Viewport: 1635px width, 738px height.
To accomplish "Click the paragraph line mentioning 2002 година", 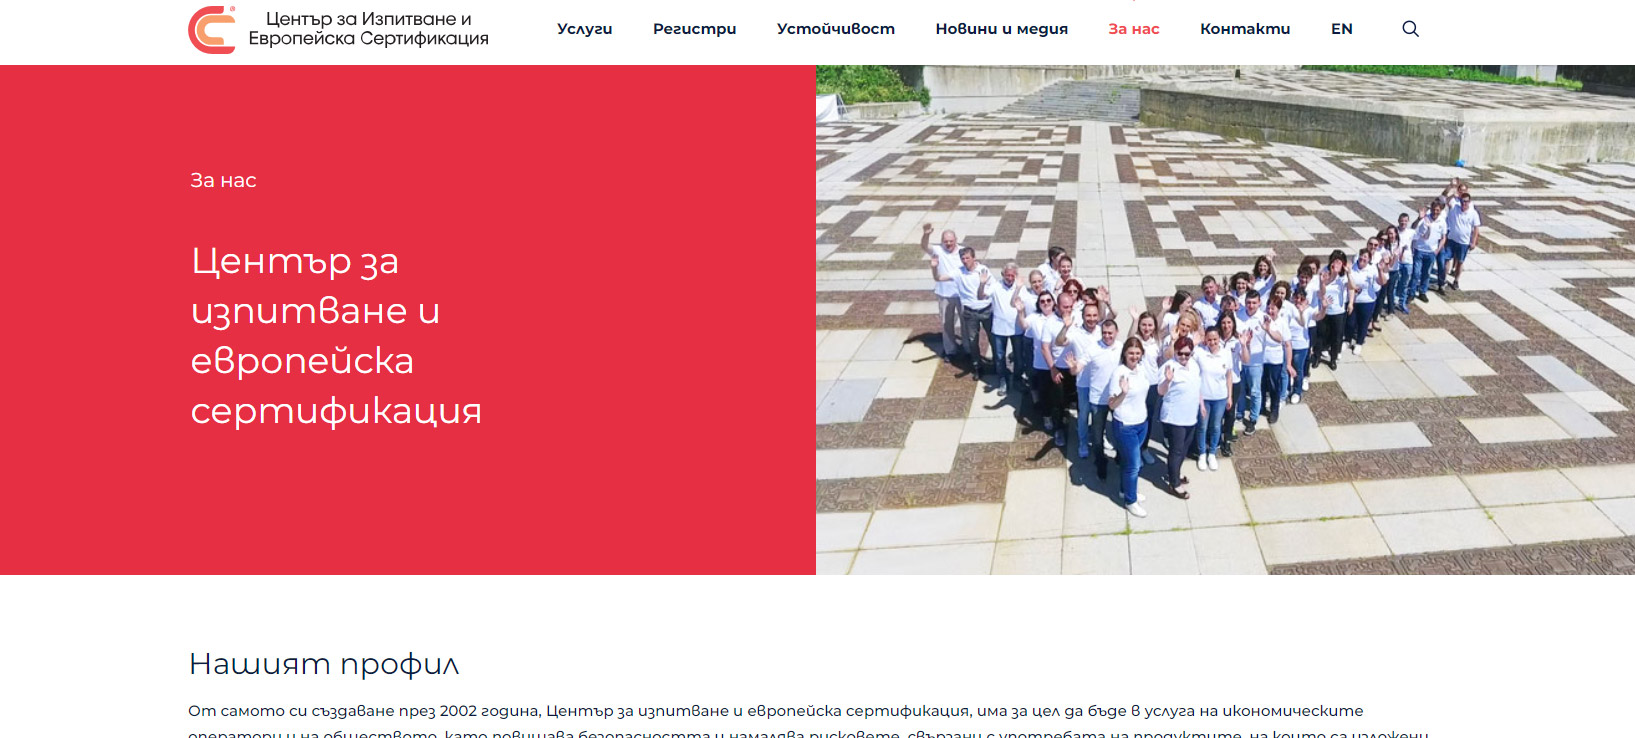I will [776, 711].
